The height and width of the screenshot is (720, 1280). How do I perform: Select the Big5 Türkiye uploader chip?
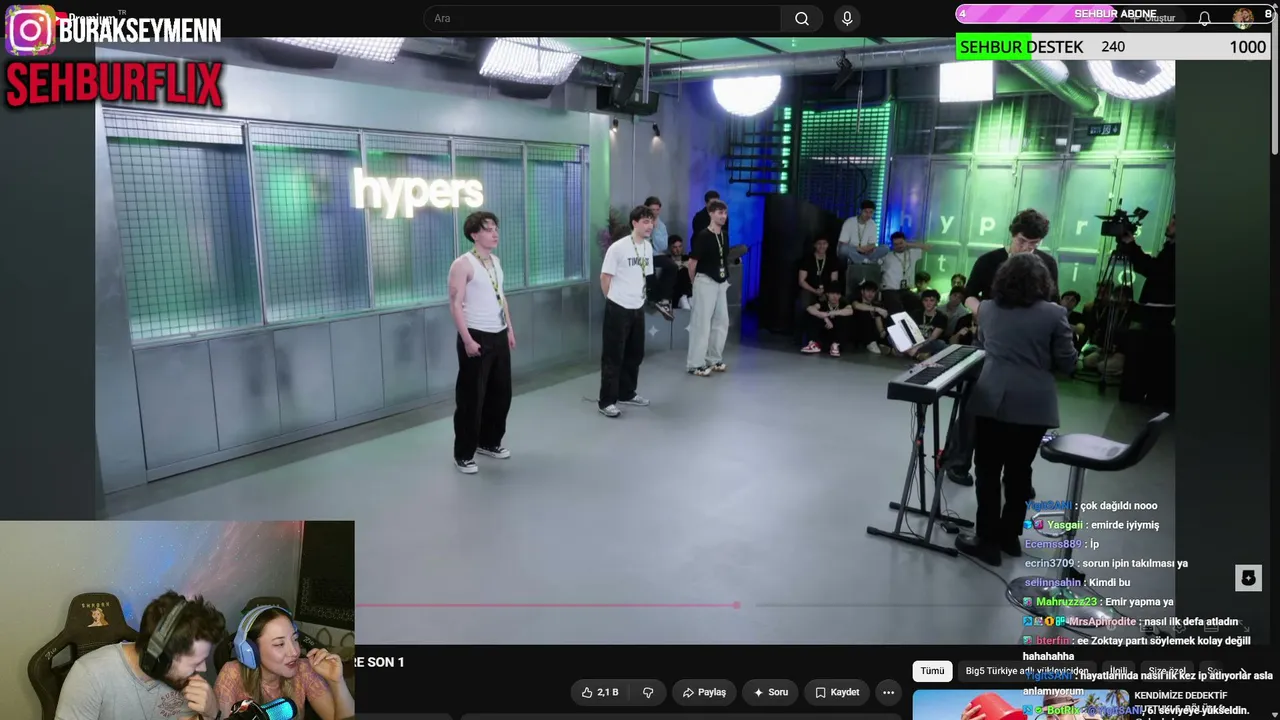click(1026, 671)
